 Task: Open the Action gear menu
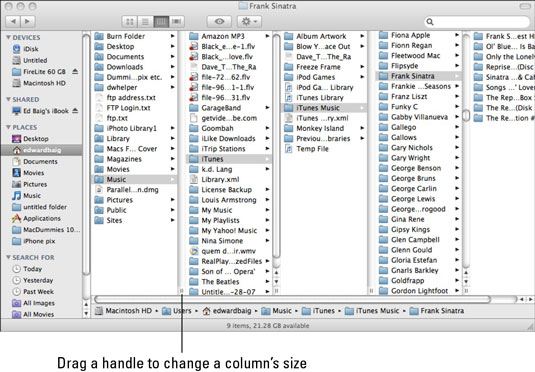pos(249,22)
